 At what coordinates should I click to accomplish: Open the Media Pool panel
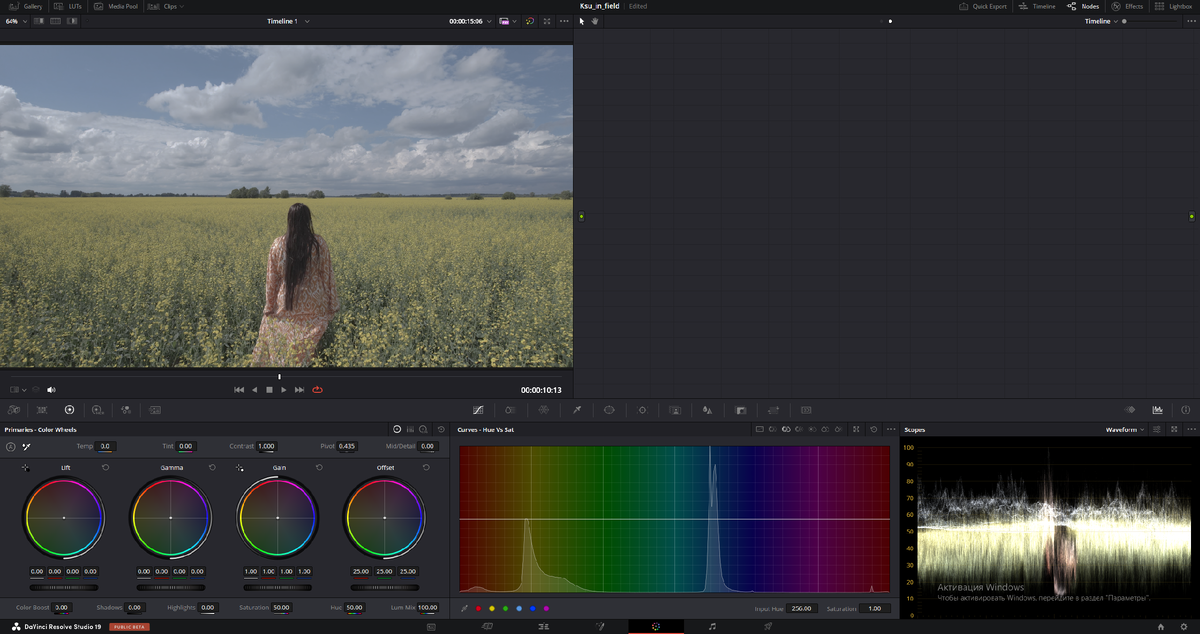(118, 6)
